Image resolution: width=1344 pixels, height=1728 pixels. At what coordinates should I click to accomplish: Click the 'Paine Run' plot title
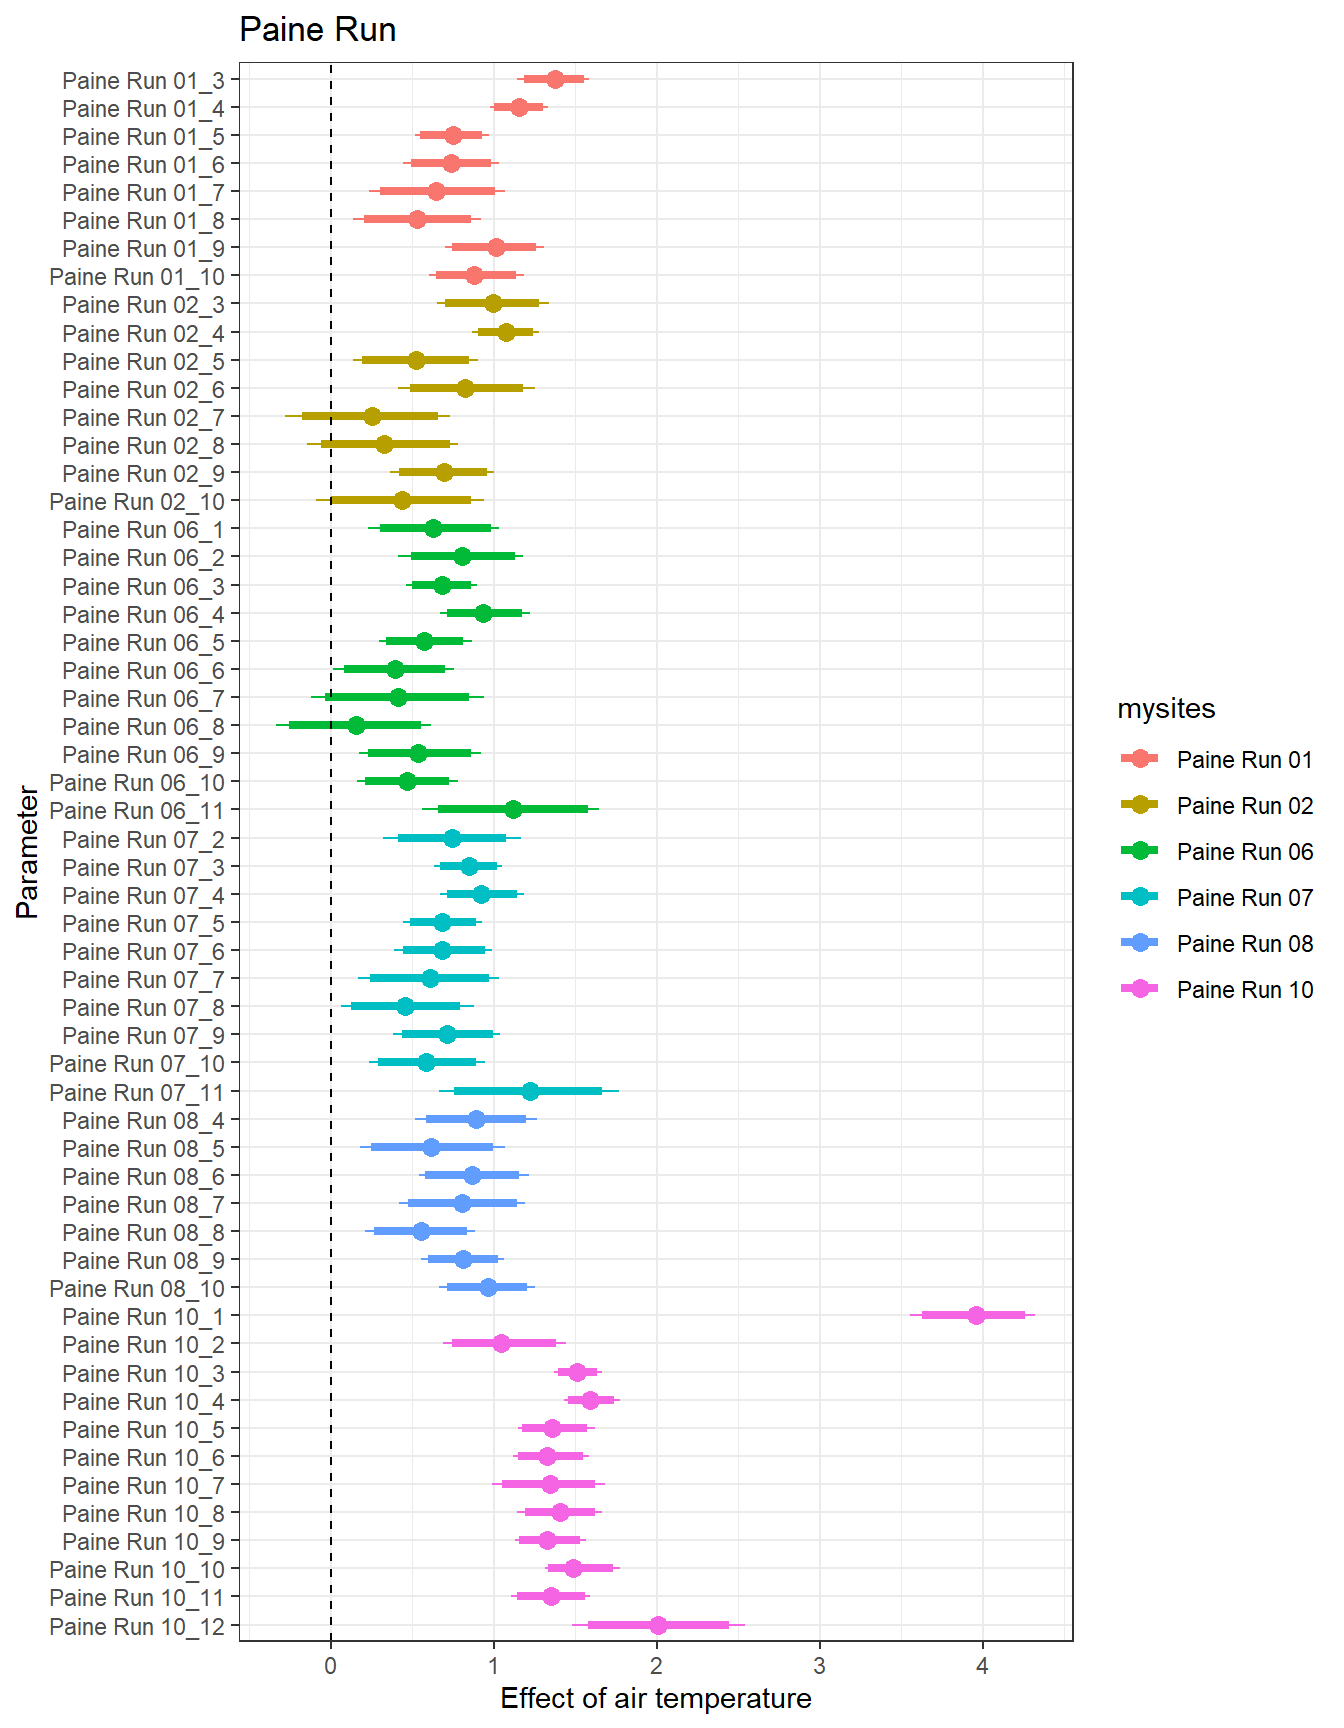tap(318, 30)
